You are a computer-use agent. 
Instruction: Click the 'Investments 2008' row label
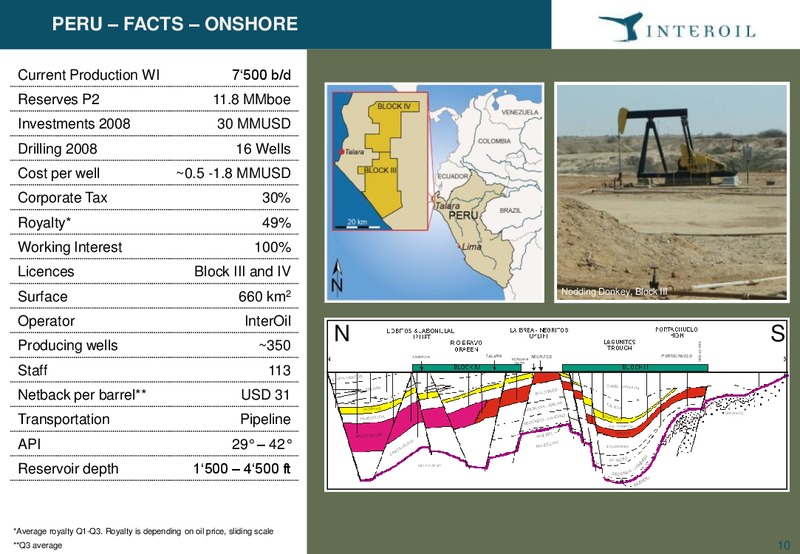click(74, 124)
